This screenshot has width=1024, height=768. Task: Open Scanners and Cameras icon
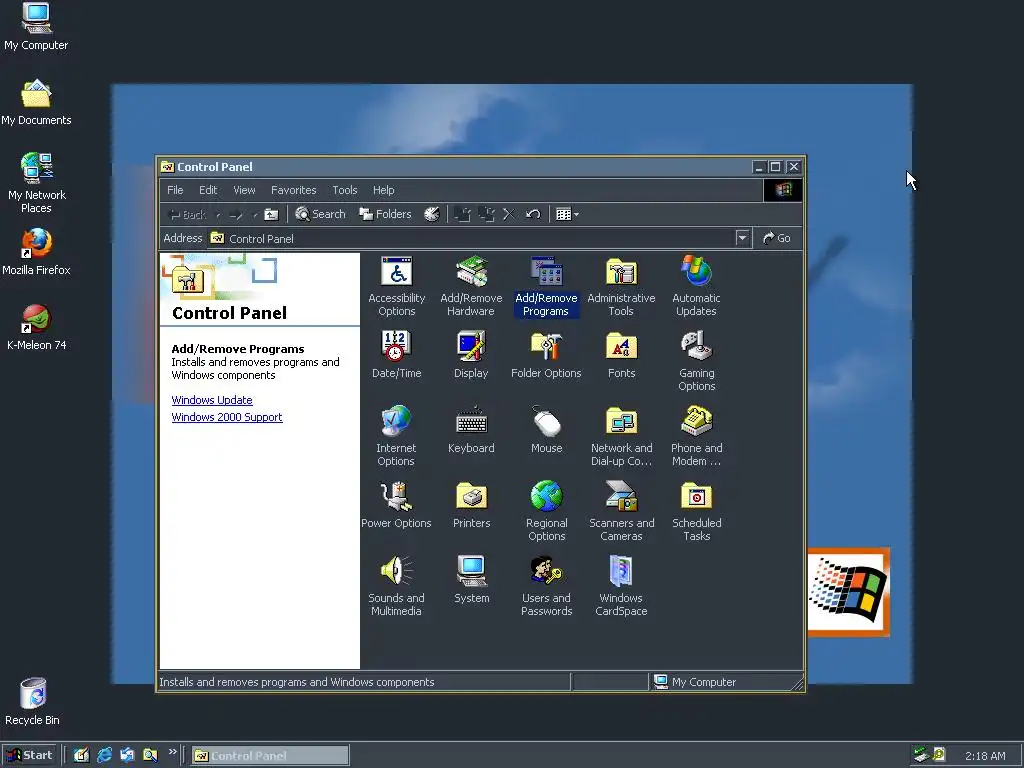point(621,511)
